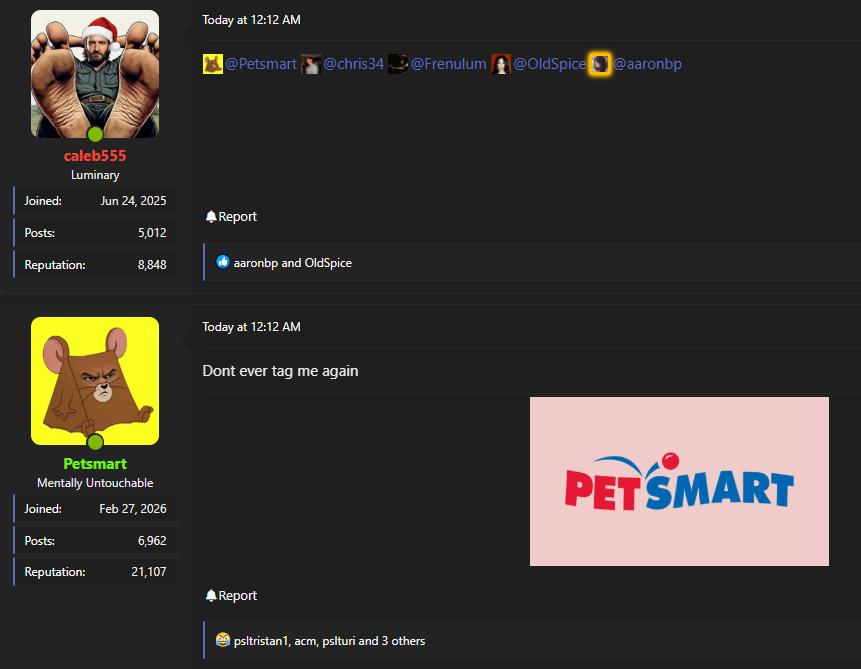Click the laughing emoji reaction icon
861x669 pixels.
pos(223,640)
